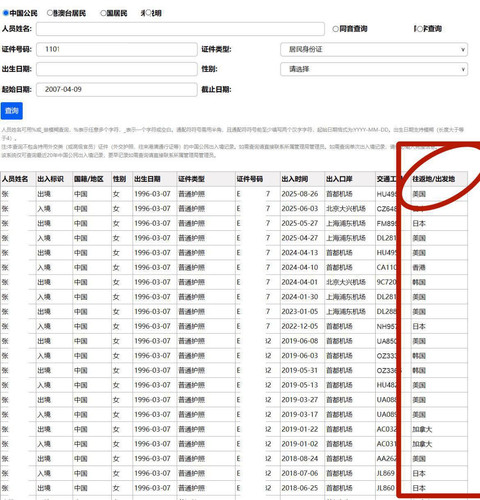
Task: Click the HU482 flight cell
Action: tap(387, 385)
